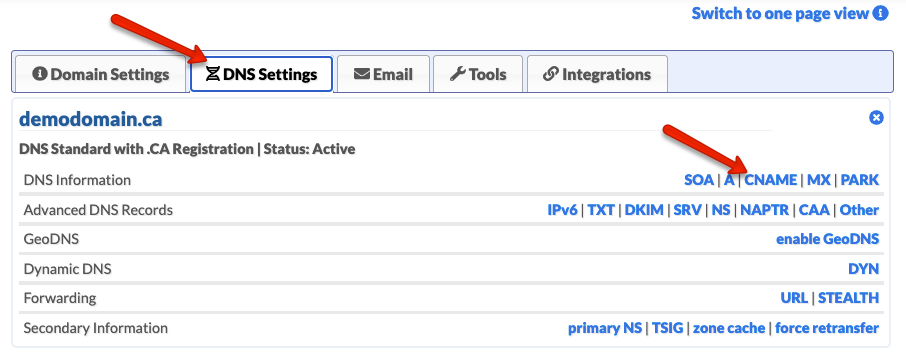The height and width of the screenshot is (364, 906).
Task: Open the MX records link
Action: 819,180
